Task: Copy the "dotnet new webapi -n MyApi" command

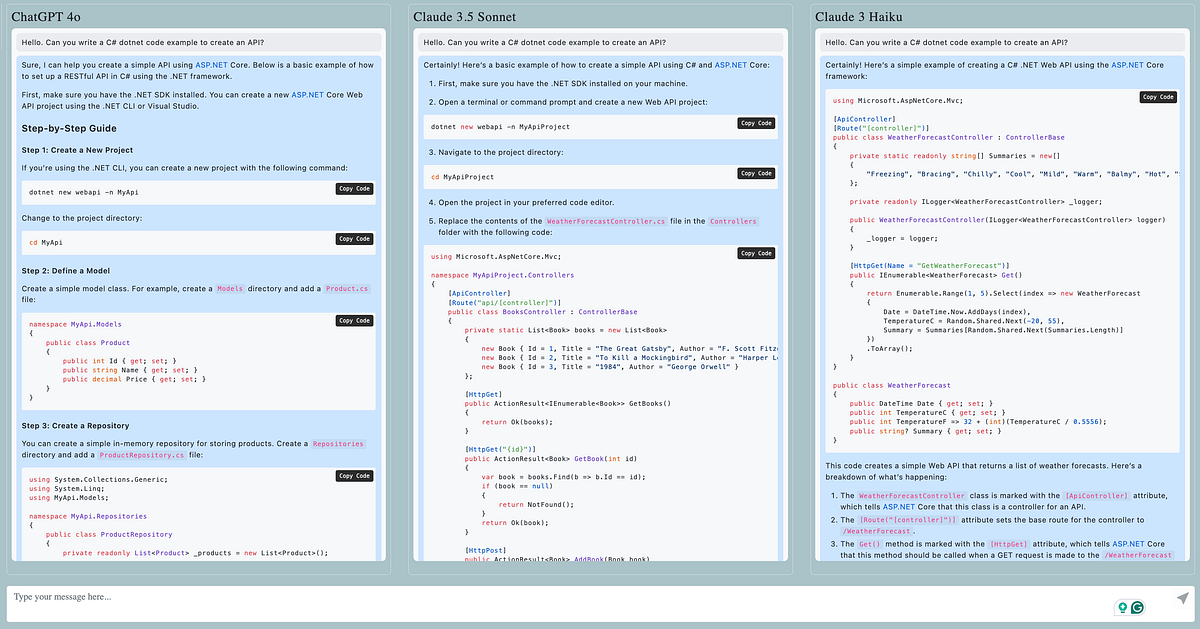Action: [352, 188]
